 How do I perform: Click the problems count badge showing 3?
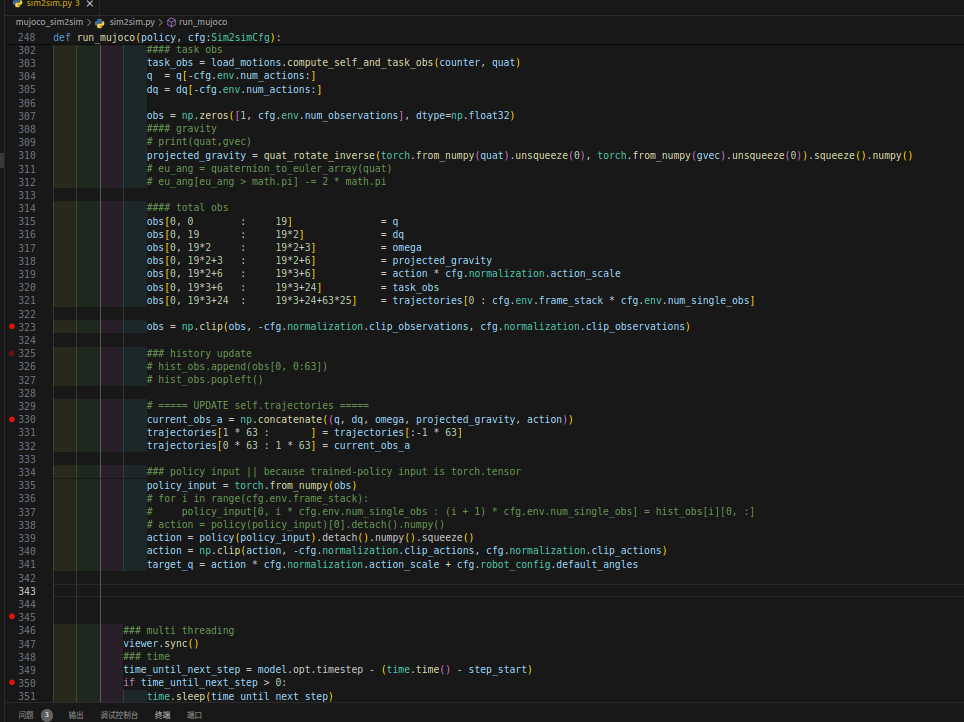coord(47,715)
